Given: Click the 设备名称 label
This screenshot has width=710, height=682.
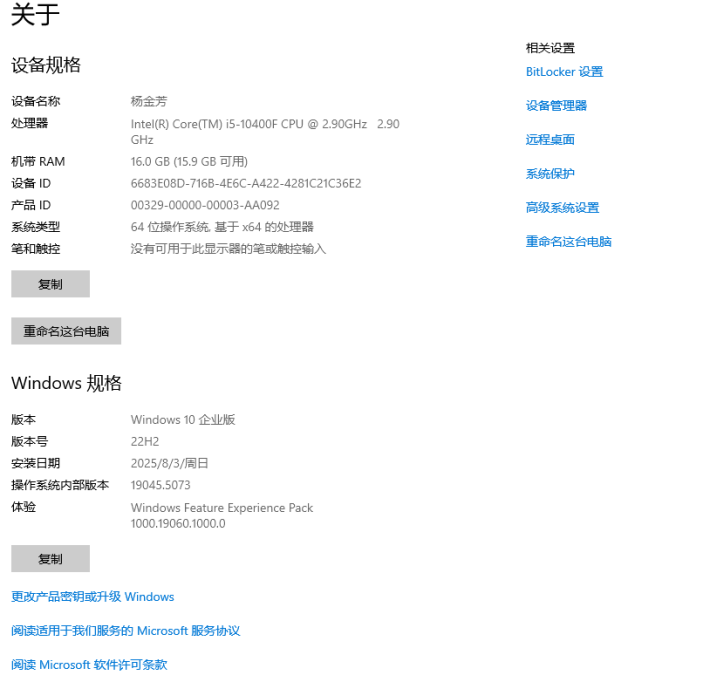Looking at the screenshot, I should [x=36, y=101].
